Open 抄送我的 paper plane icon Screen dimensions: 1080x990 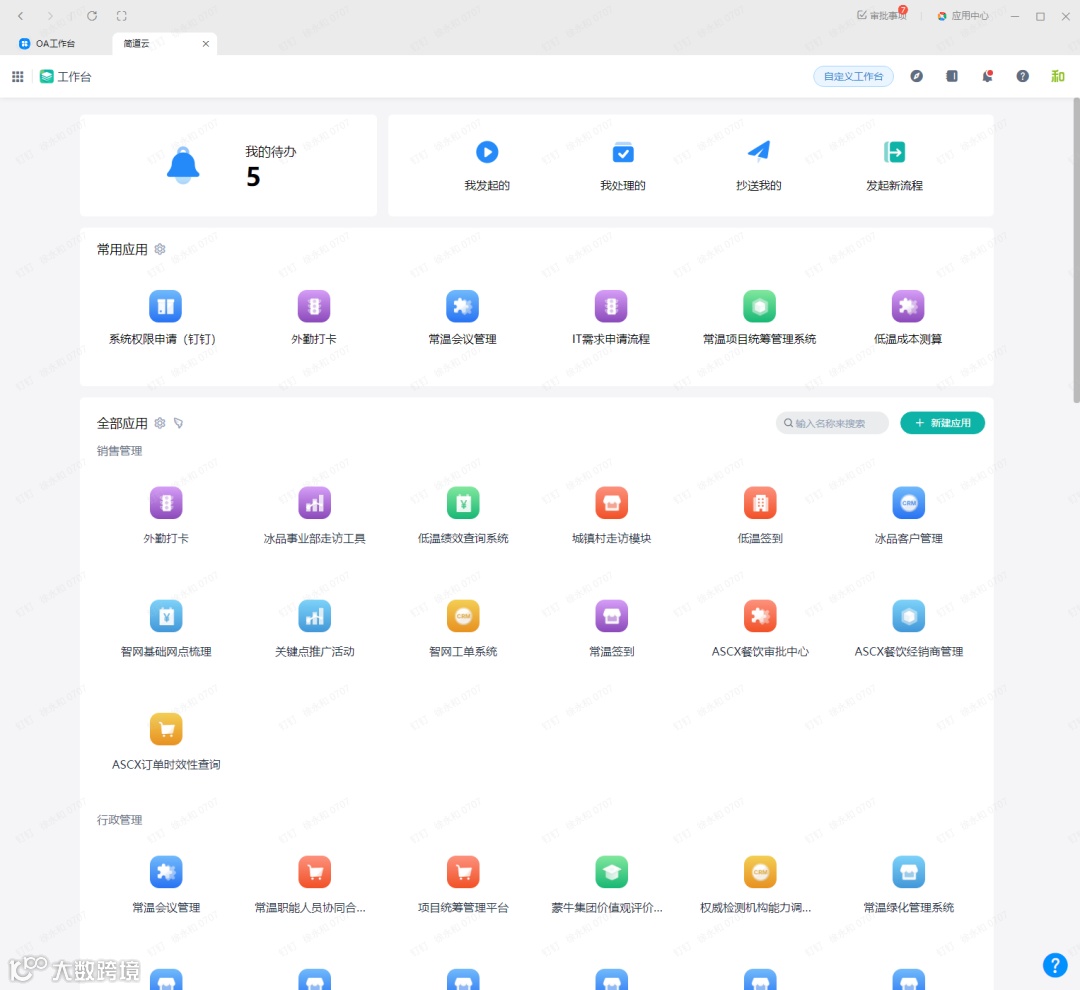pyautogui.click(x=758, y=151)
